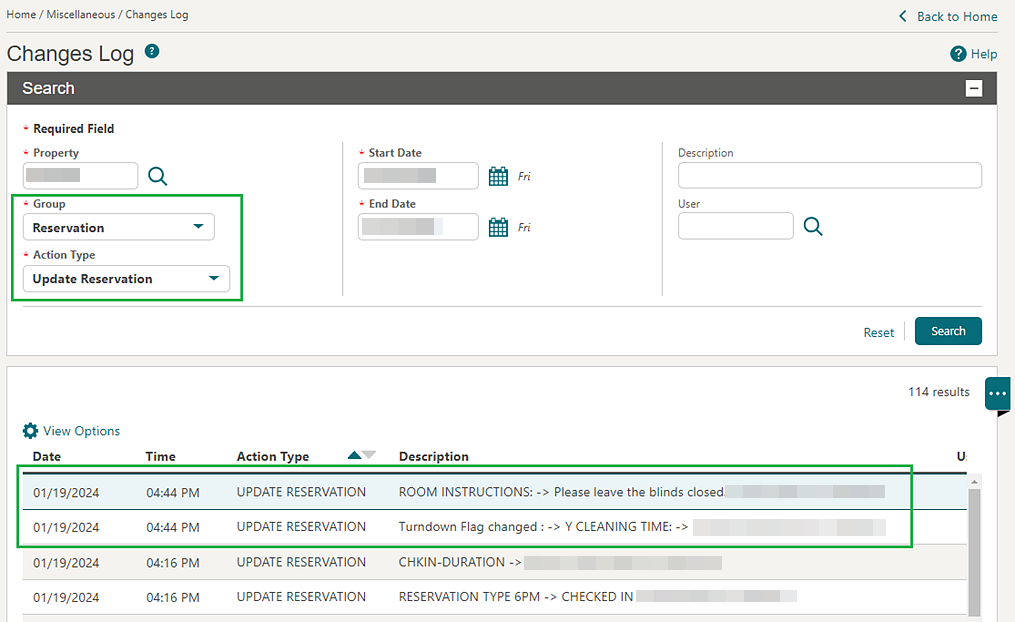Click scrollbar up arrow in results table
This screenshot has width=1015, height=622.
pyautogui.click(x=974, y=482)
